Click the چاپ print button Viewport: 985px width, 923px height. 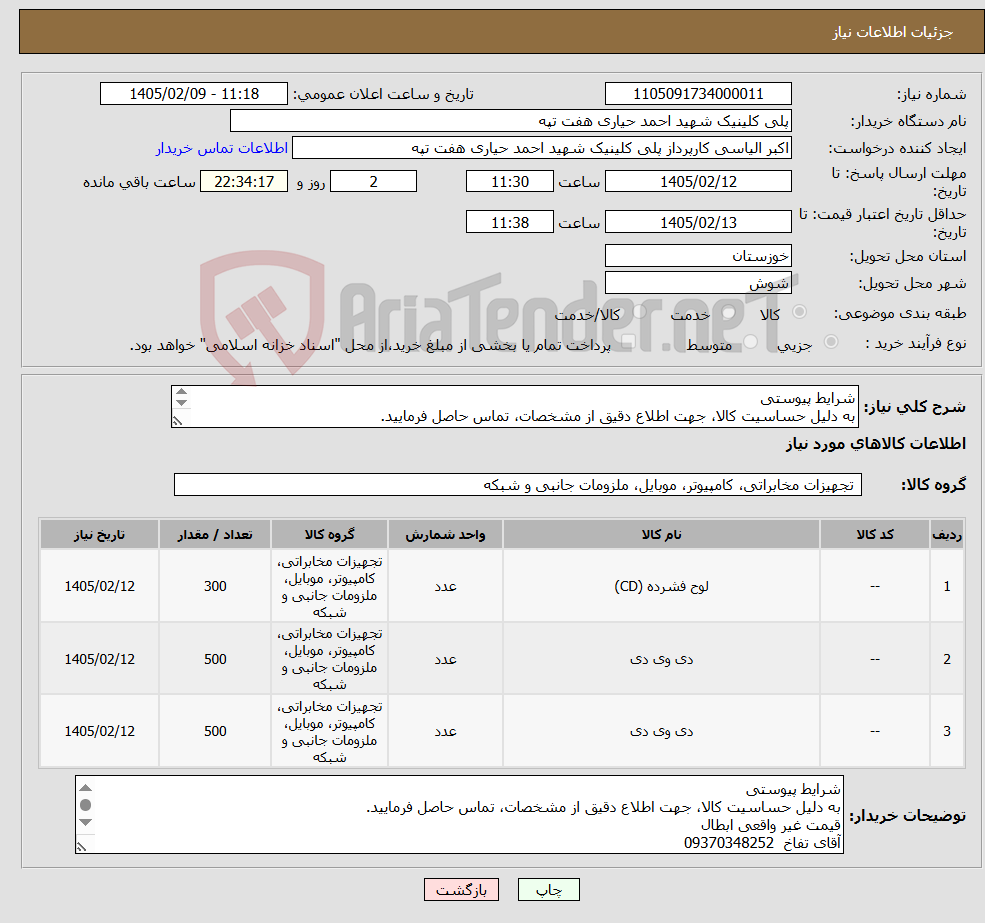(x=548, y=890)
